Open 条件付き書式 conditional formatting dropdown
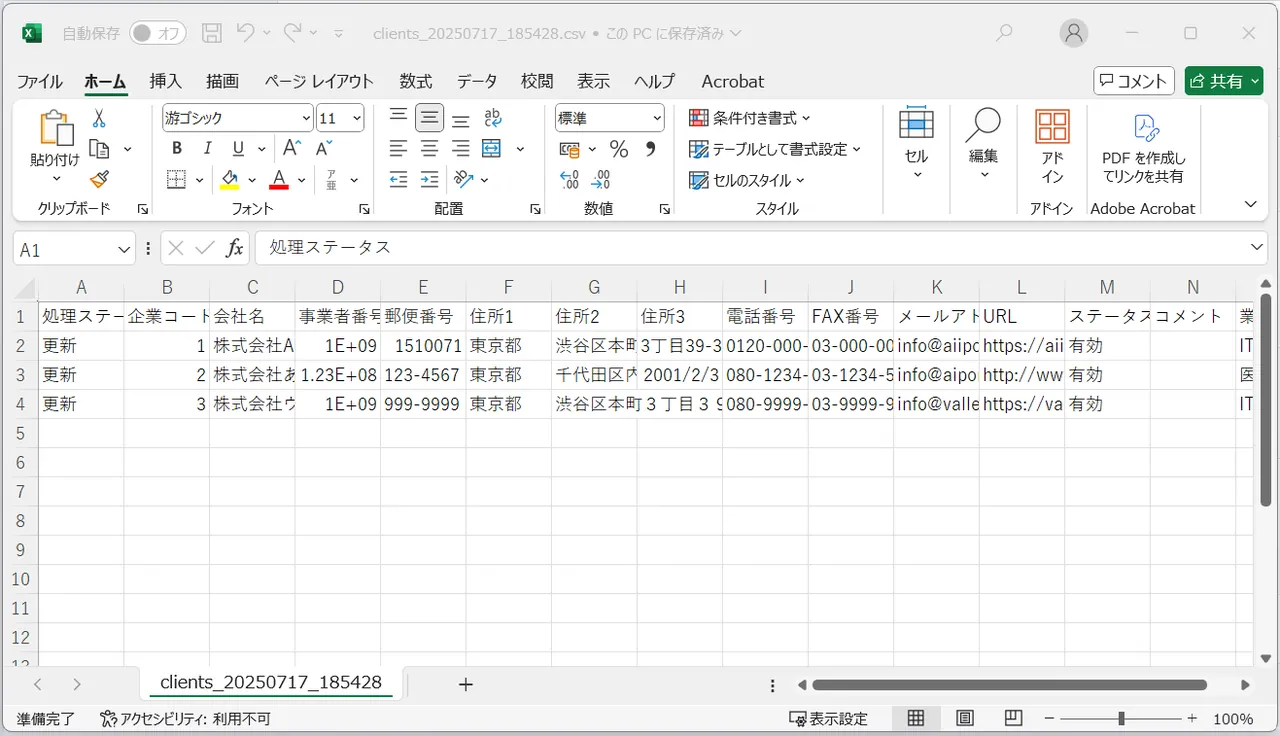The height and width of the screenshot is (736, 1280). (749, 118)
